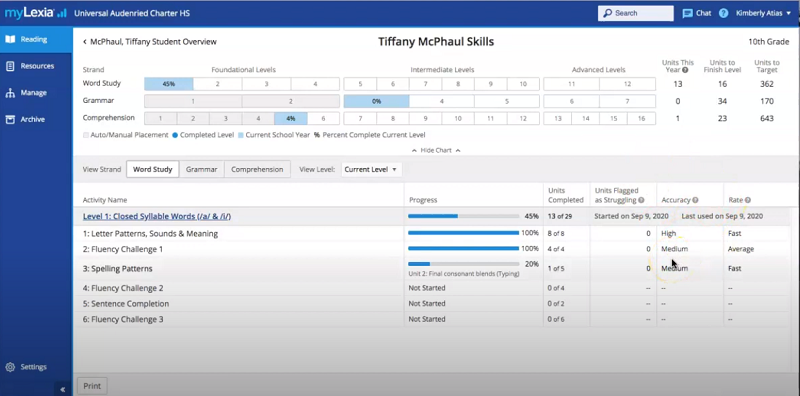This screenshot has height=396, width=800.
Task: Click Spelling Patterns 20% progress bar
Action: (463, 264)
